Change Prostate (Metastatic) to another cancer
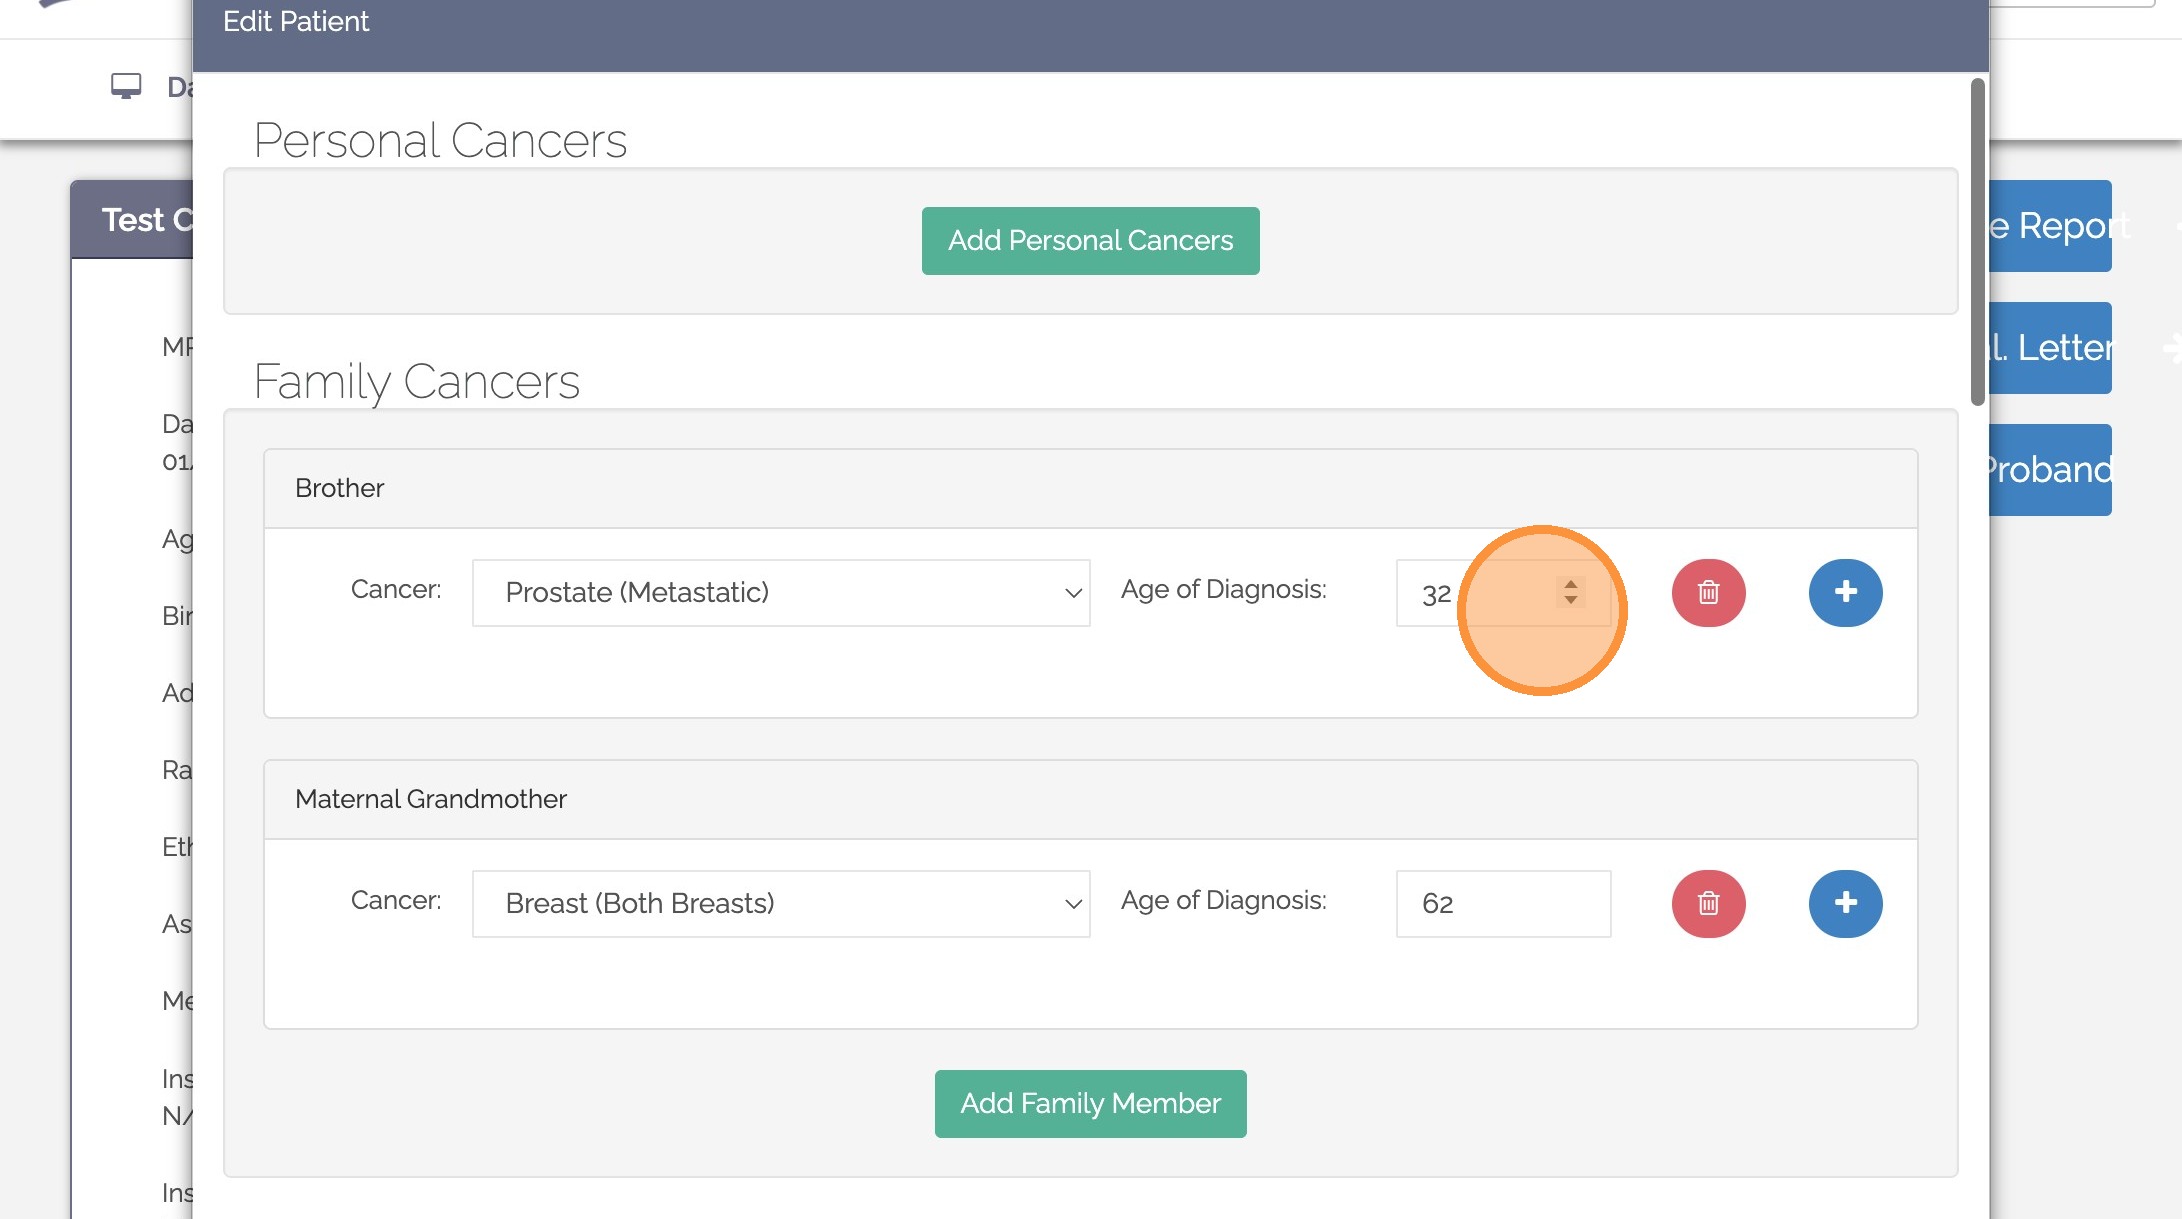The height and width of the screenshot is (1219, 2182). tap(780, 592)
